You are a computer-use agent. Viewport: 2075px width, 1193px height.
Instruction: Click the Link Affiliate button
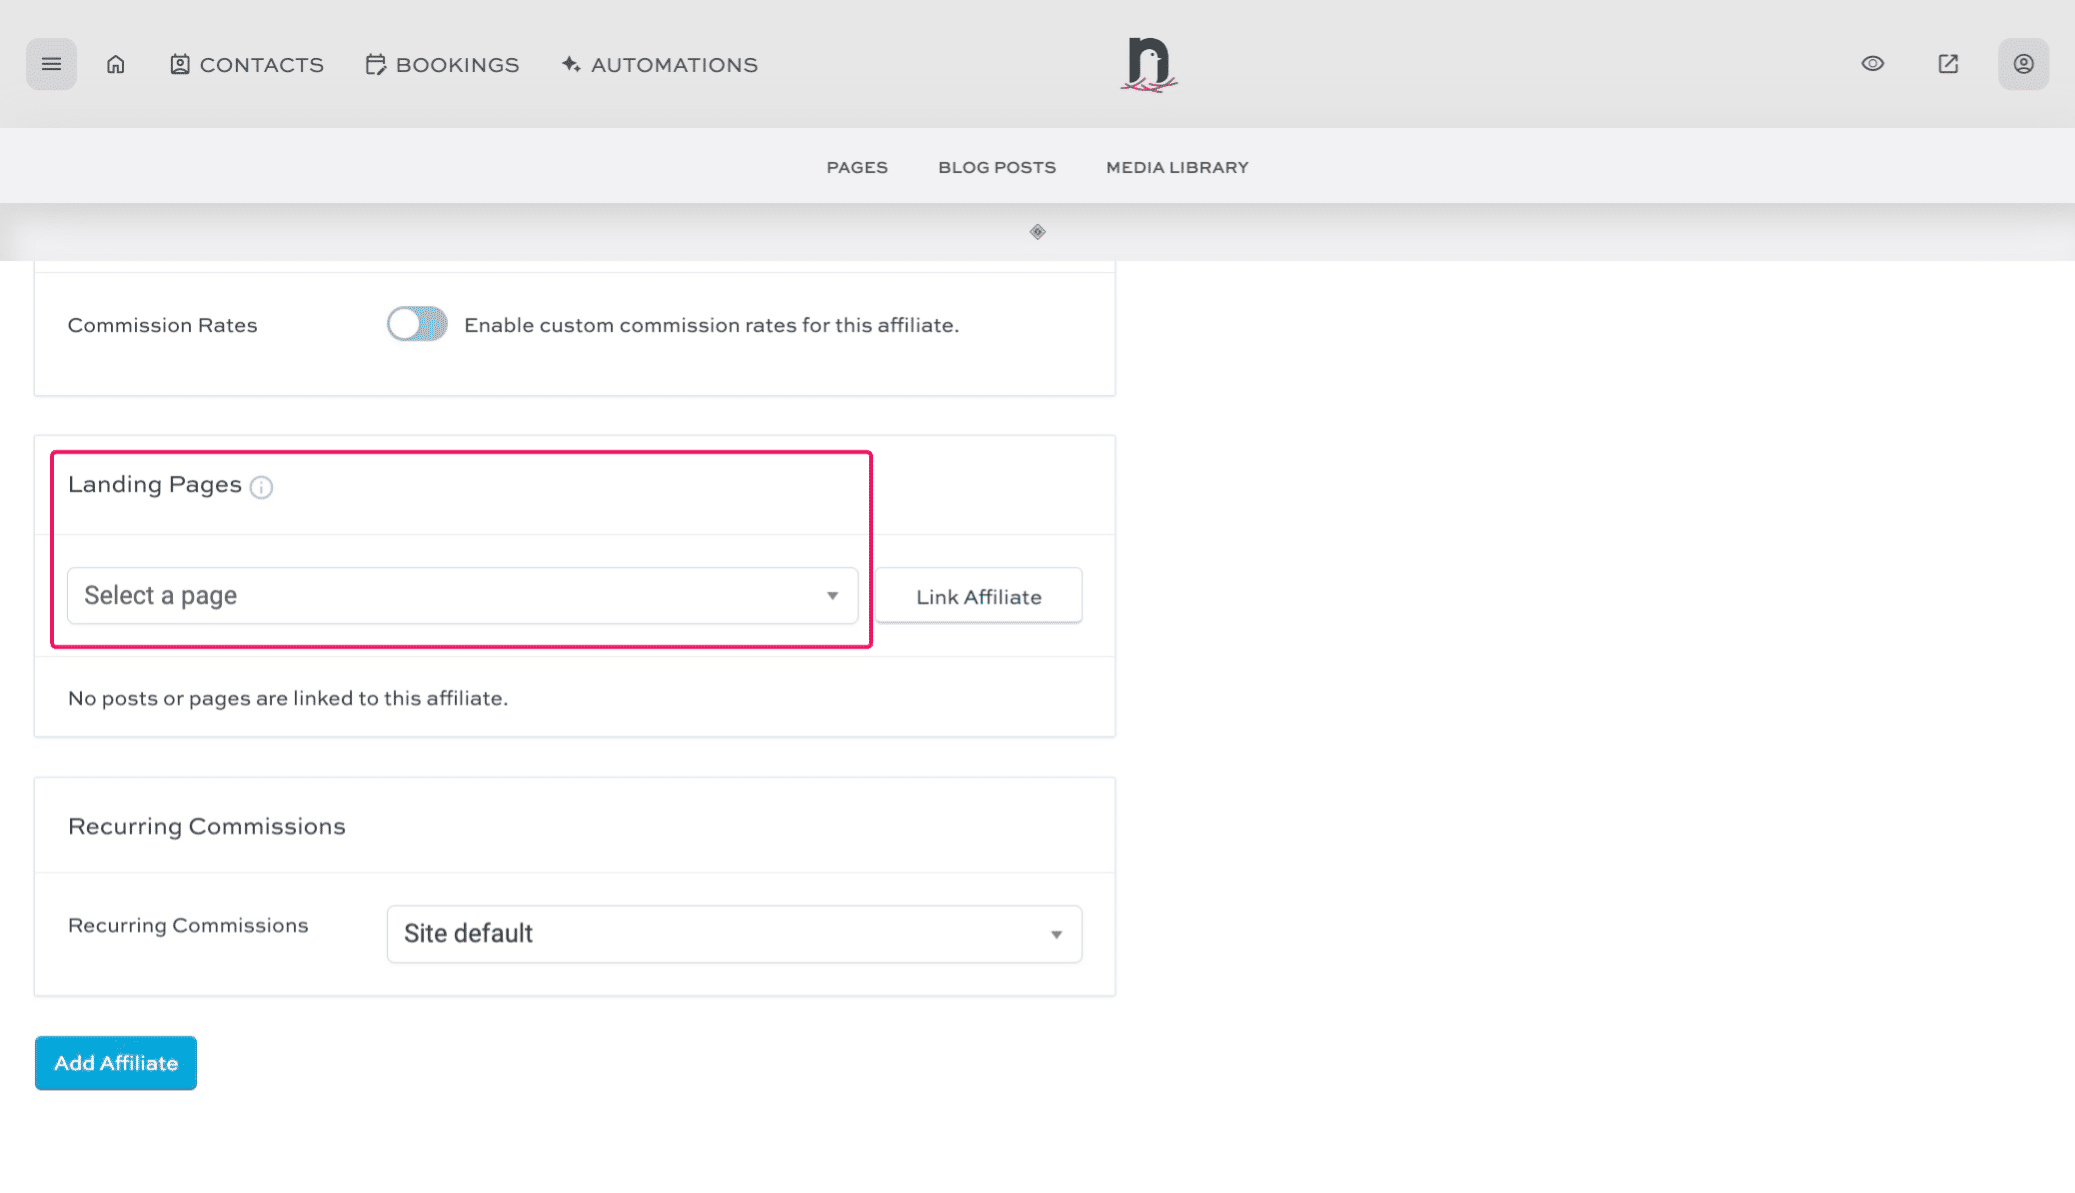[979, 595]
